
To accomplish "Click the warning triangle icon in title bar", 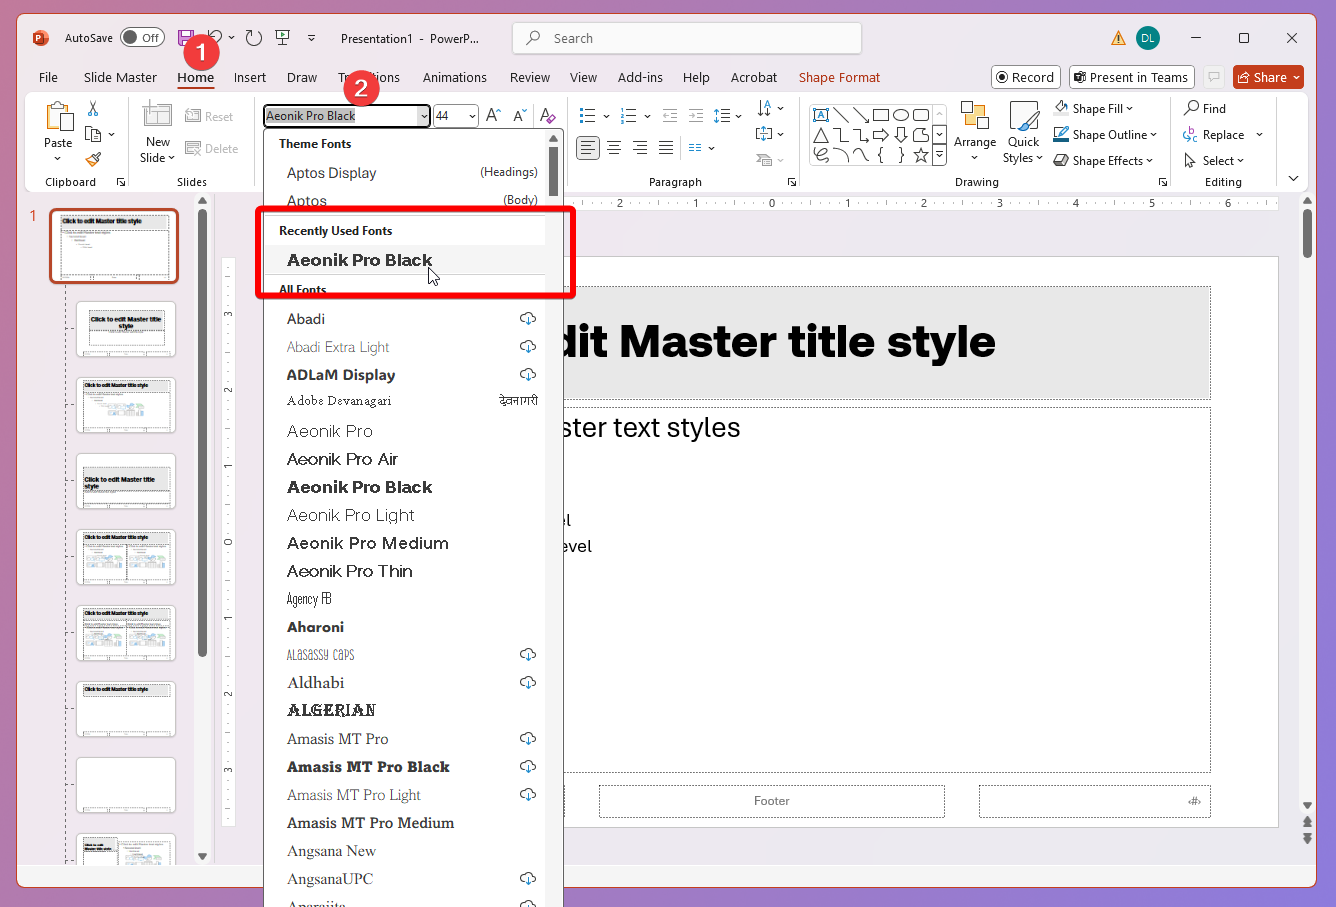I will tap(1118, 38).
